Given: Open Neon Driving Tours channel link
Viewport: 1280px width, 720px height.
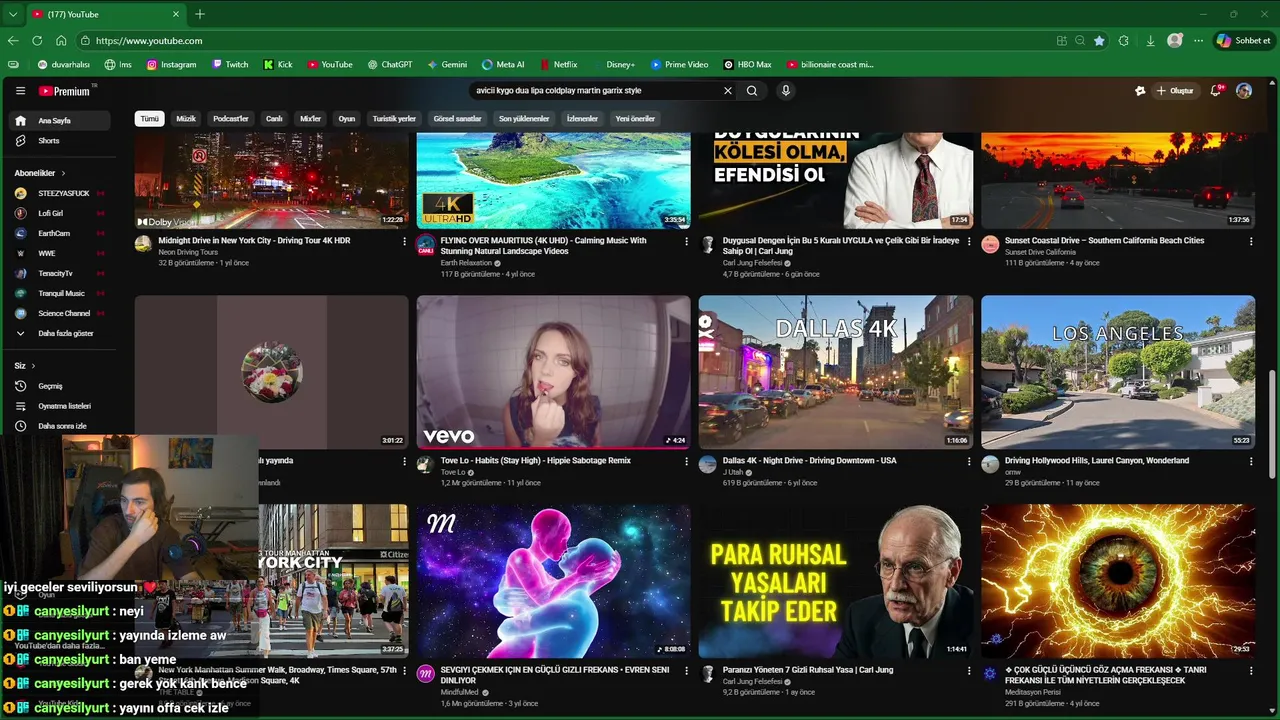Looking at the screenshot, I should click(x=188, y=252).
